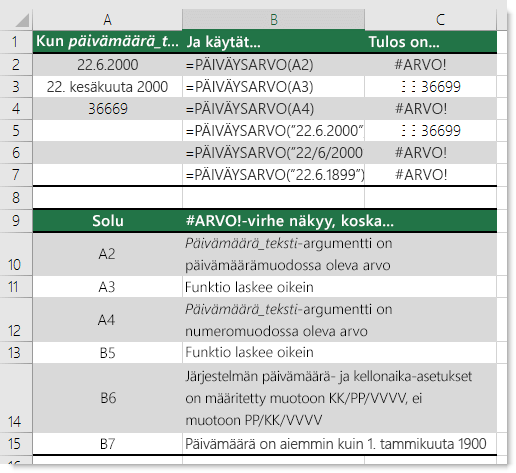Click explanation 'päivämäärämuodossa oleva arvo'
This screenshot has width=516, height=473.
click(x=288, y=266)
